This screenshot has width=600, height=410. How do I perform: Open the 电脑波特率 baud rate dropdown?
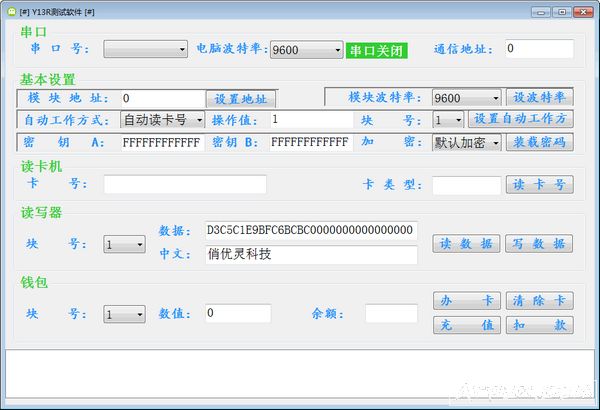click(x=306, y=50)
